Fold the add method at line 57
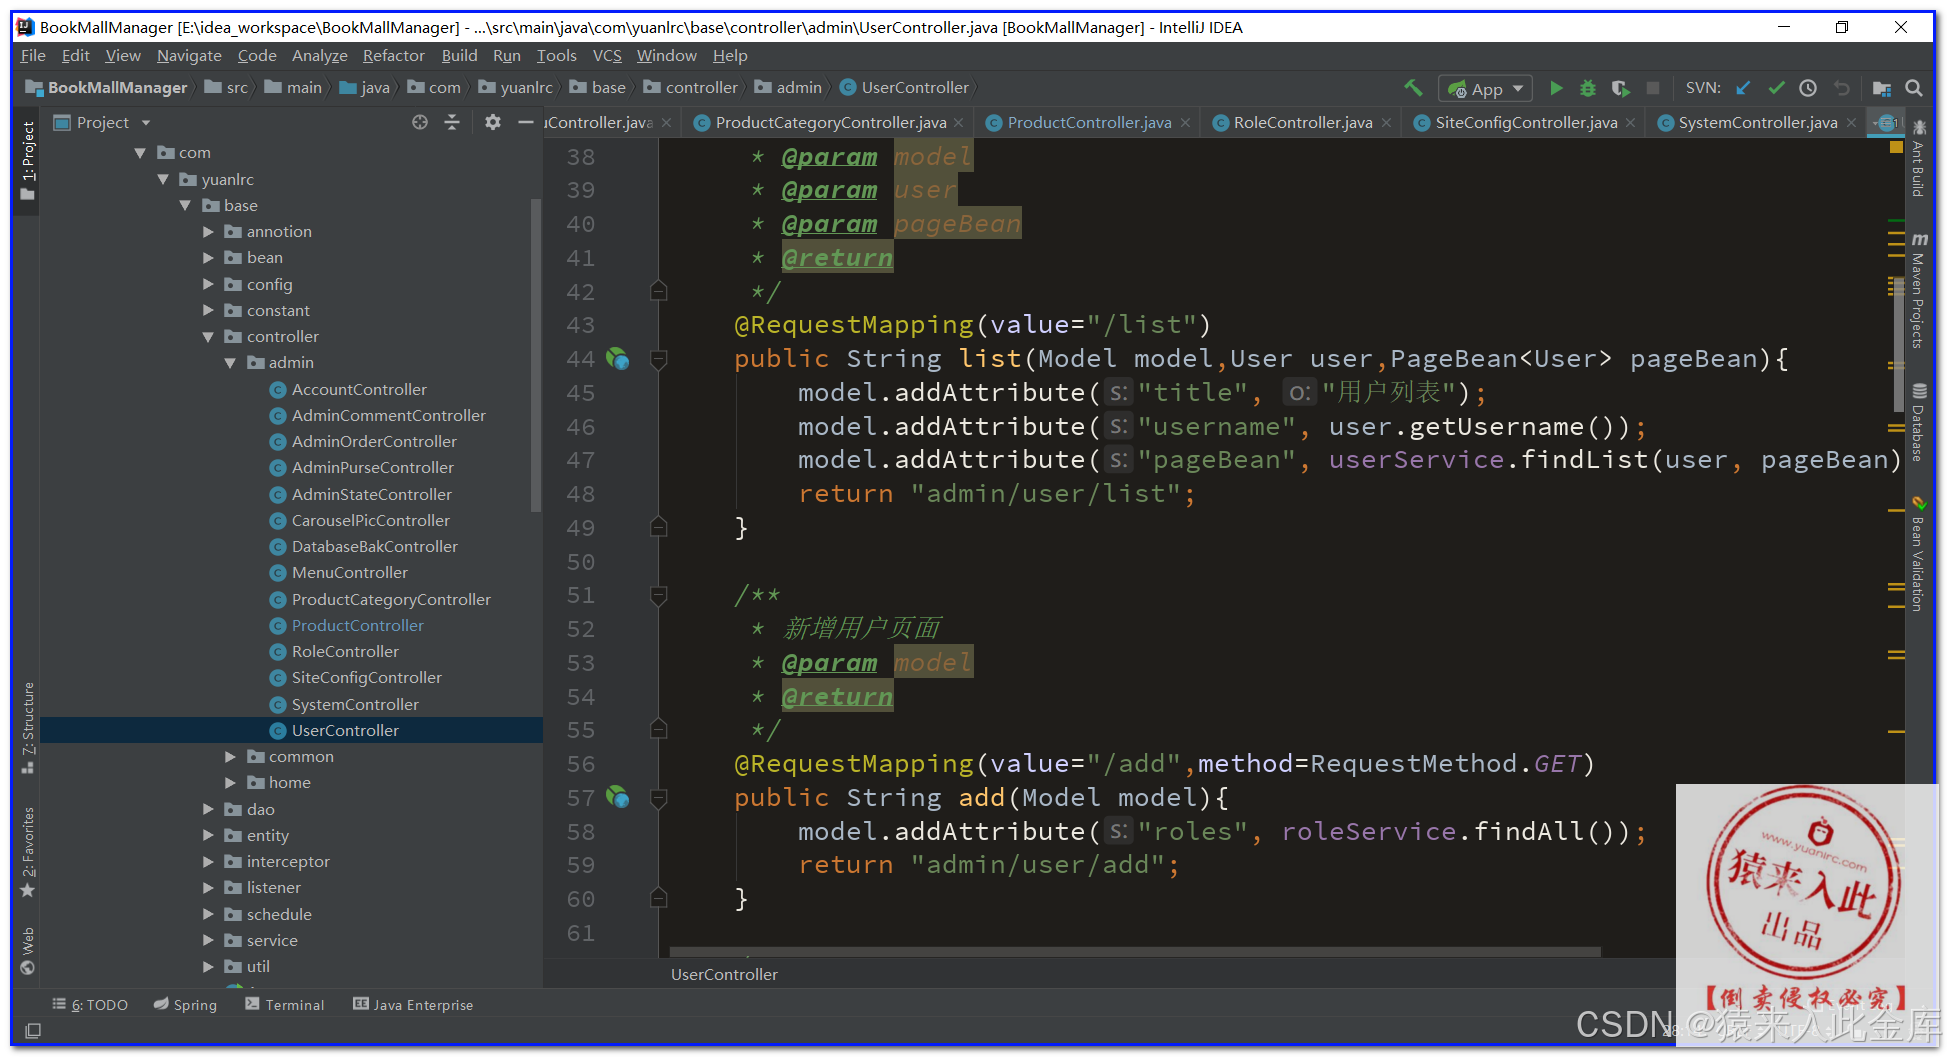 [x=658, y=798]
